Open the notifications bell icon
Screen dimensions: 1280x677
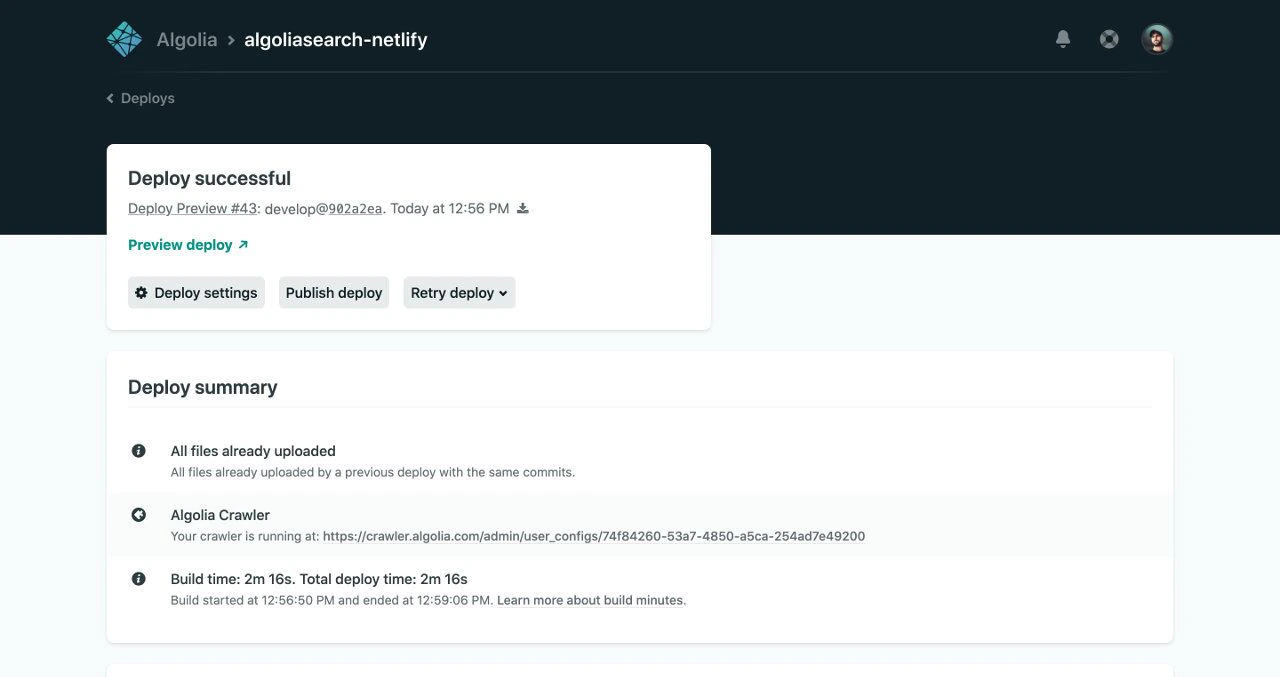pyautogui.click(x=1063, y=39)
